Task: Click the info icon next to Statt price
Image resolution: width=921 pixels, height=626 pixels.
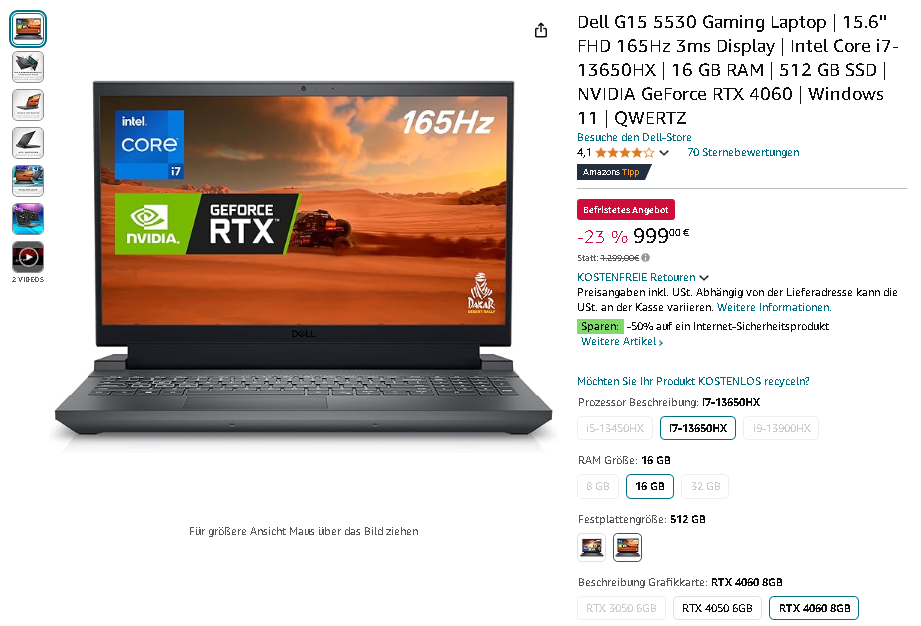Action: [646, 257]
